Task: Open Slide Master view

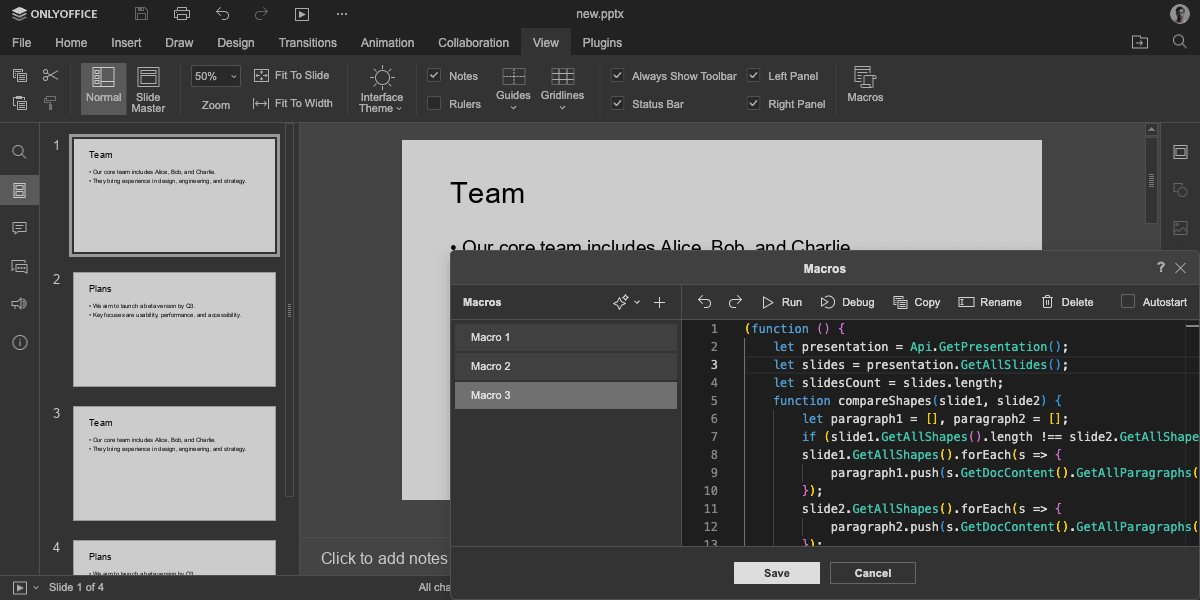Action: click(148, 88)
